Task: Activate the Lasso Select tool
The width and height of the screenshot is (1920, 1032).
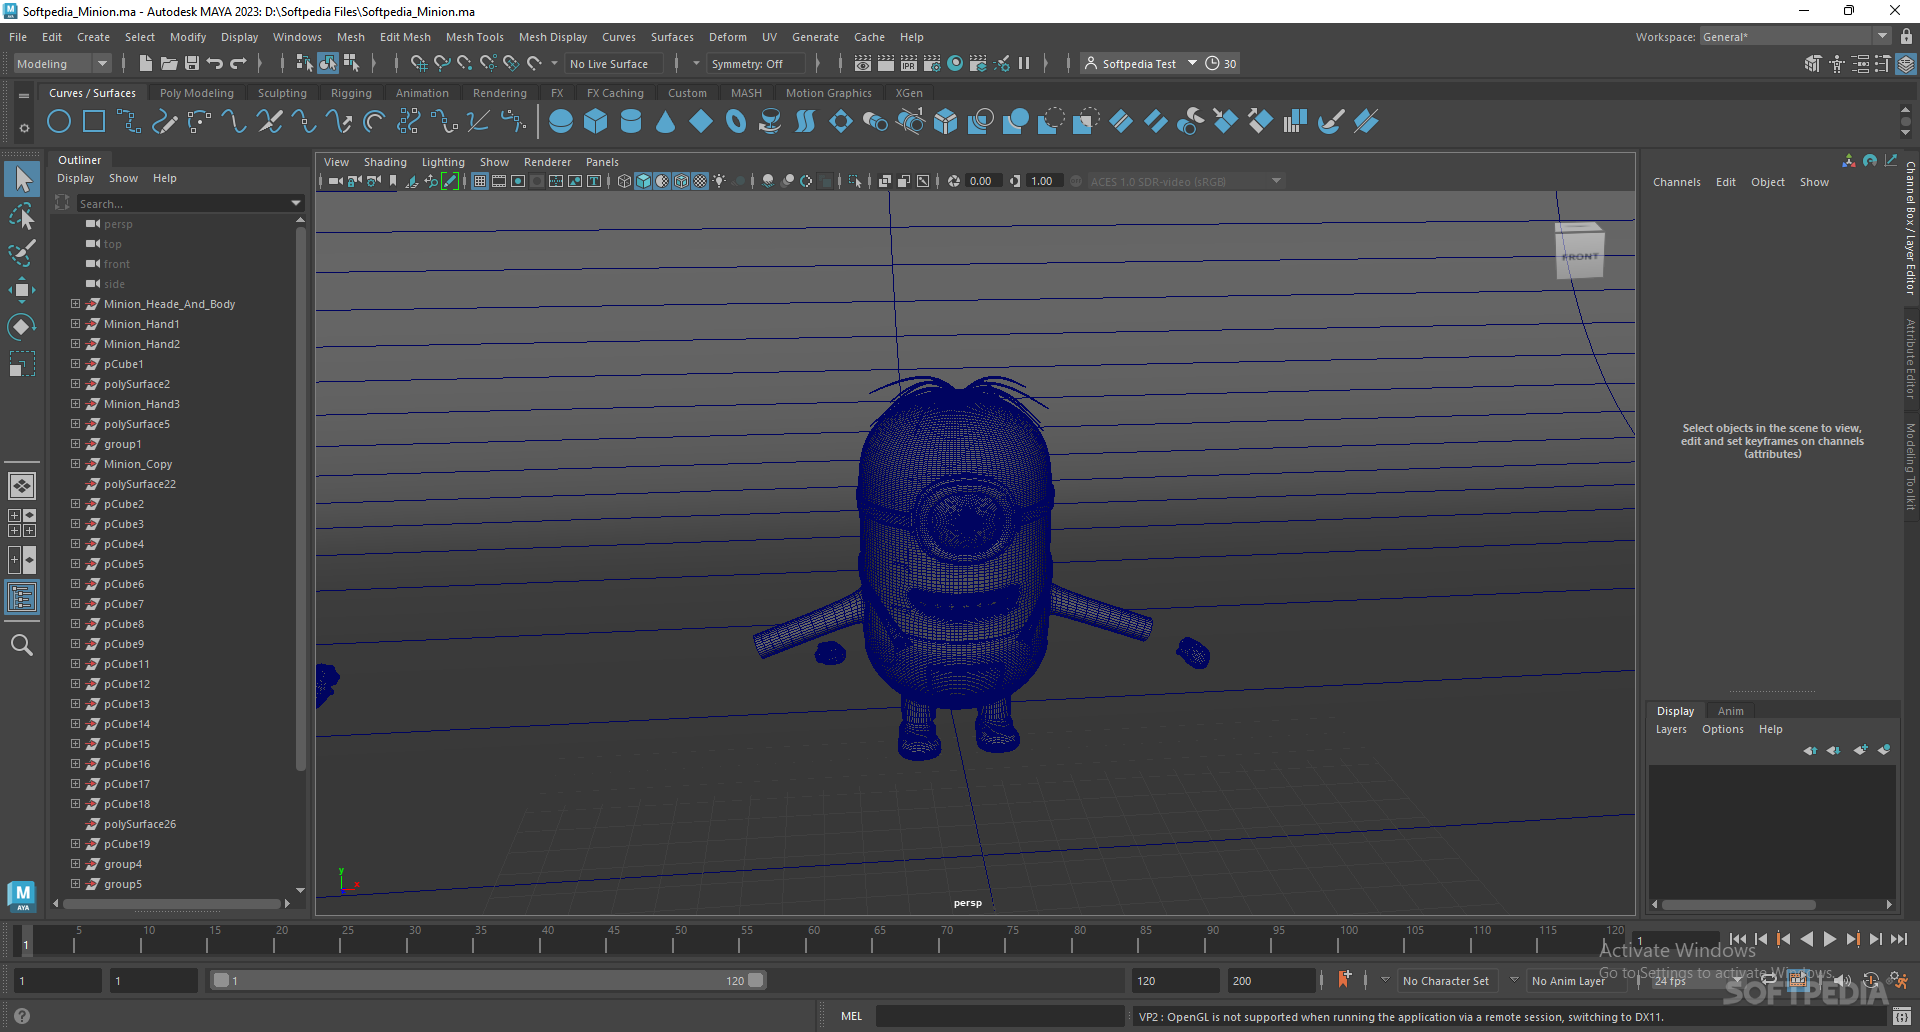Action: (22, 216)
